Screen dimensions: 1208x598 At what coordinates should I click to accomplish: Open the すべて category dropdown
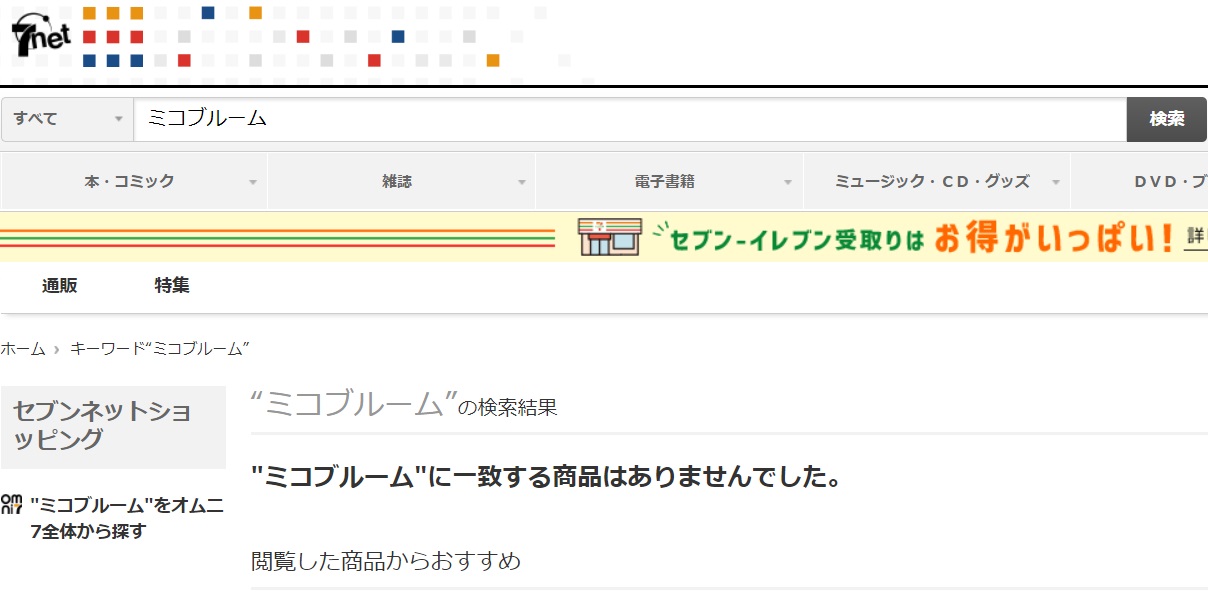click(67, 119)
